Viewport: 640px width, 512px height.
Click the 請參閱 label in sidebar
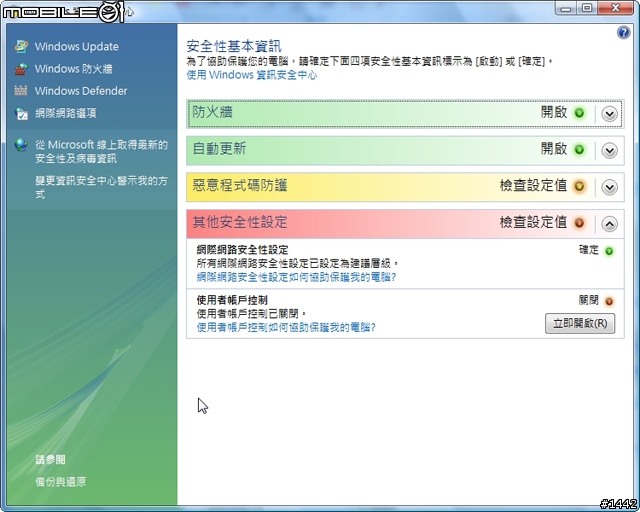(50, 460)
